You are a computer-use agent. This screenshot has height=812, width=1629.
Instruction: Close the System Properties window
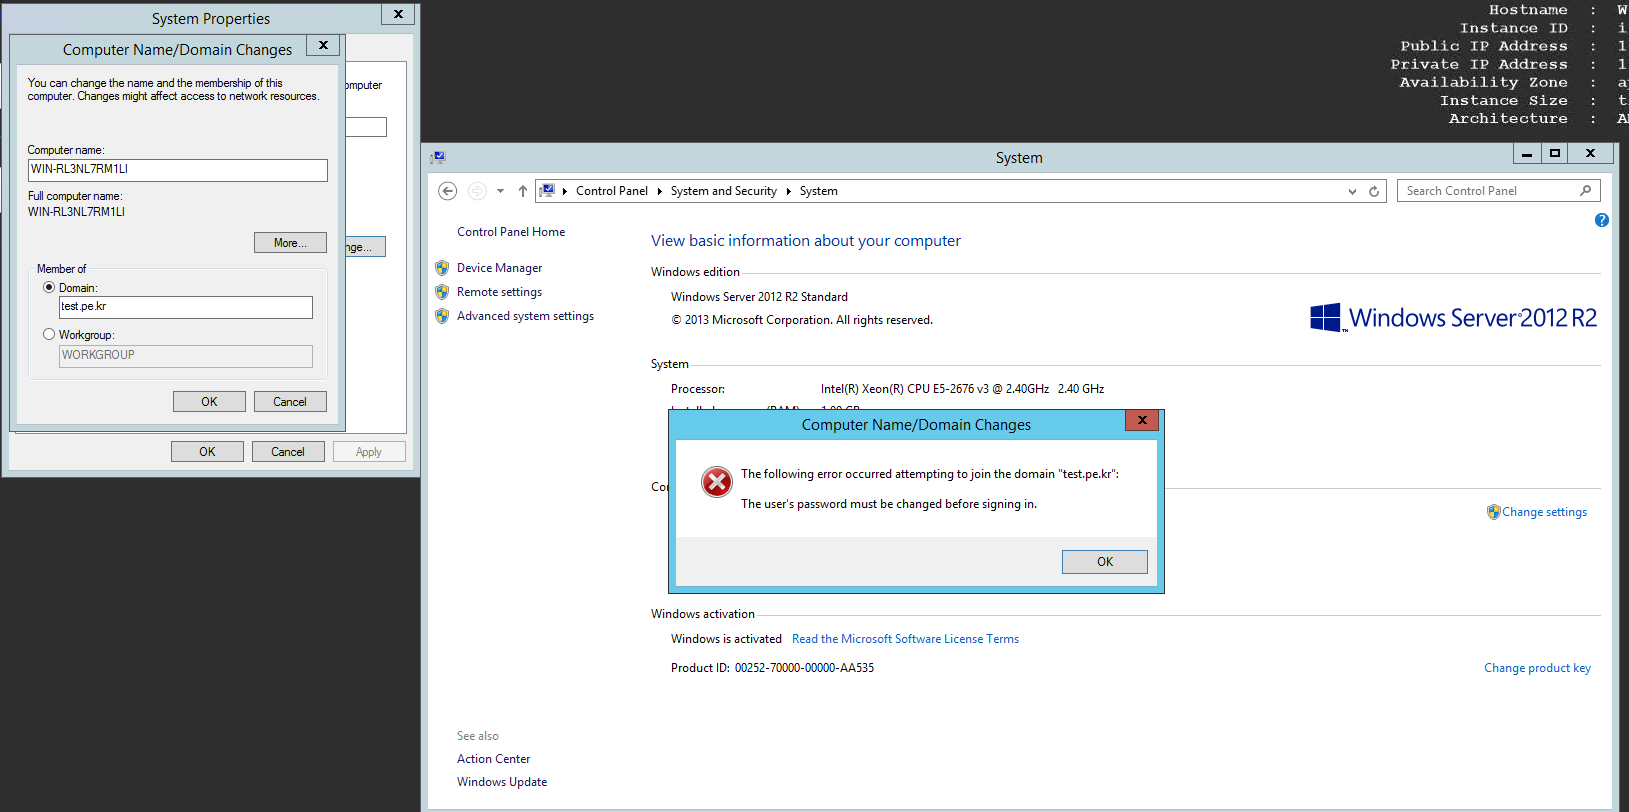pos(398,14)
